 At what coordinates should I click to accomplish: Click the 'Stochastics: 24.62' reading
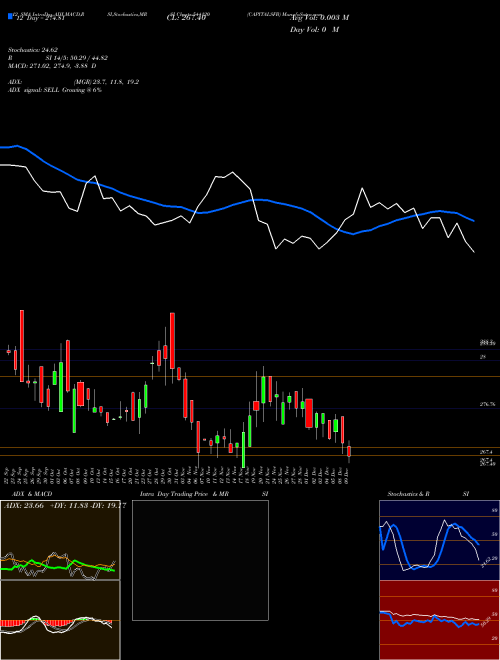(x=32, y=50)
